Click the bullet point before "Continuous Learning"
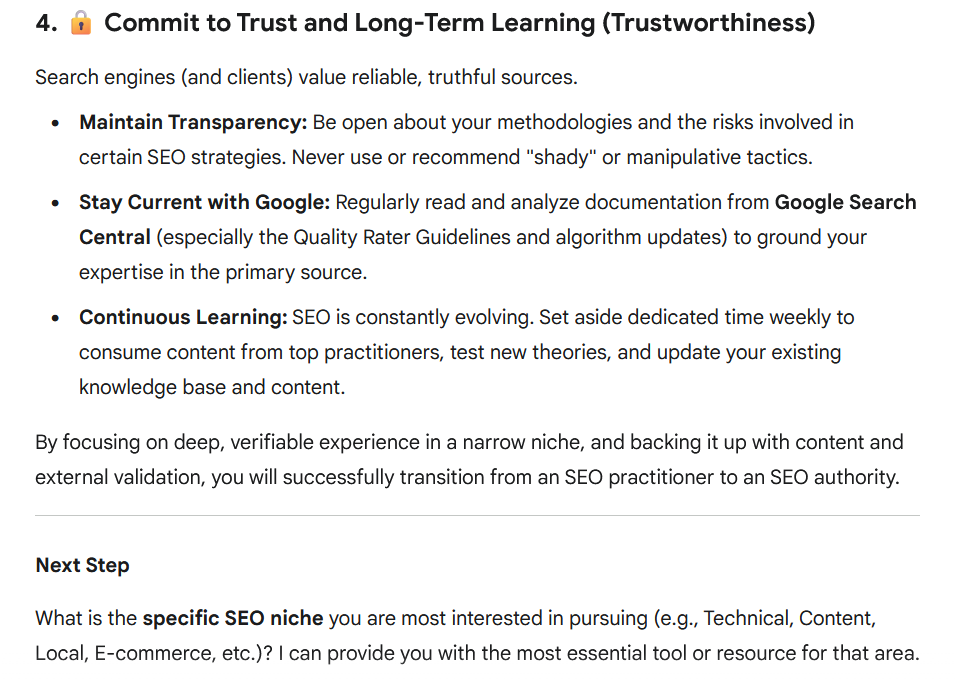The image size is (955, 679). click(56, 319)
